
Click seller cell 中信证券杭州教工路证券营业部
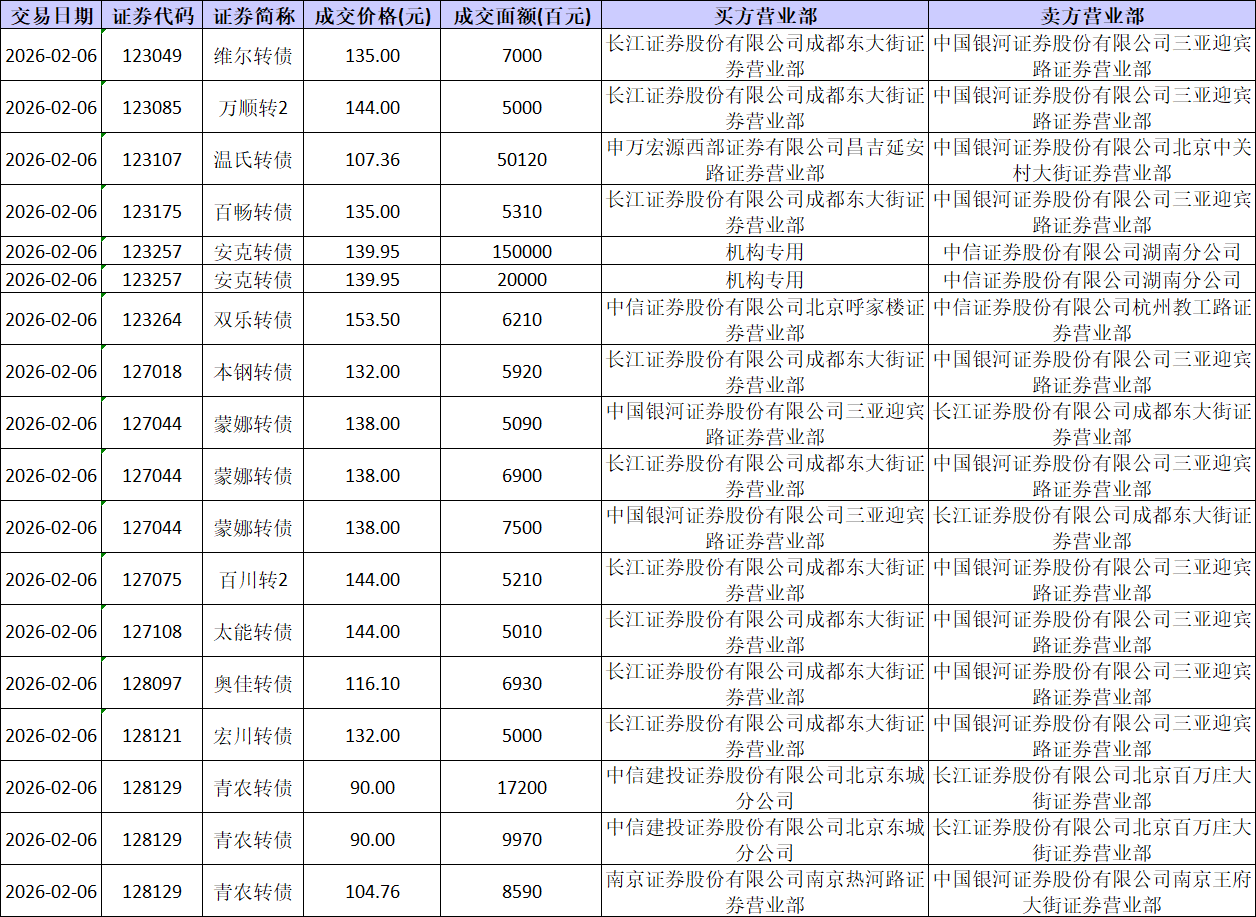1092,320
